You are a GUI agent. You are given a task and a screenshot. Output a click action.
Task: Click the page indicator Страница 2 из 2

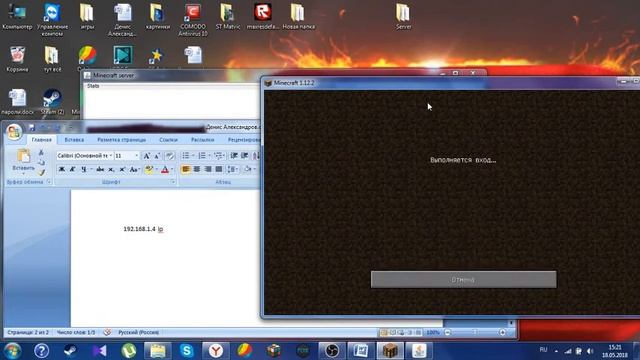(28, 332)
